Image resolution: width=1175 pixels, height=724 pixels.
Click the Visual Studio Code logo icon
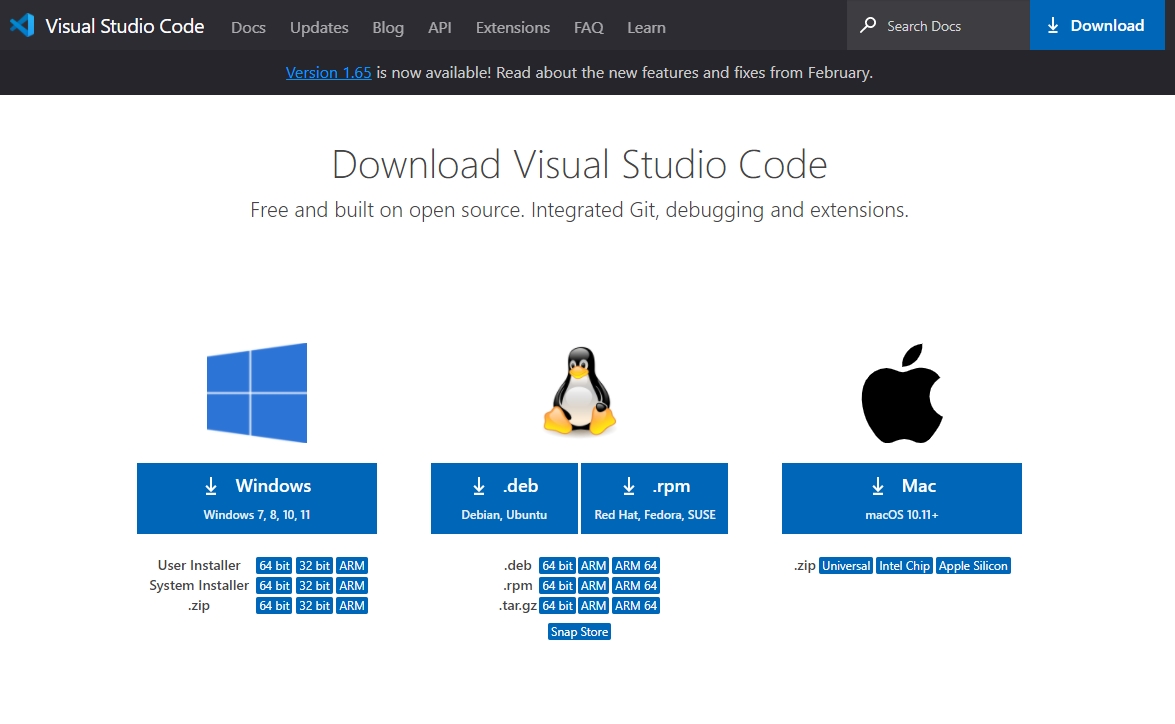(22, 26)
